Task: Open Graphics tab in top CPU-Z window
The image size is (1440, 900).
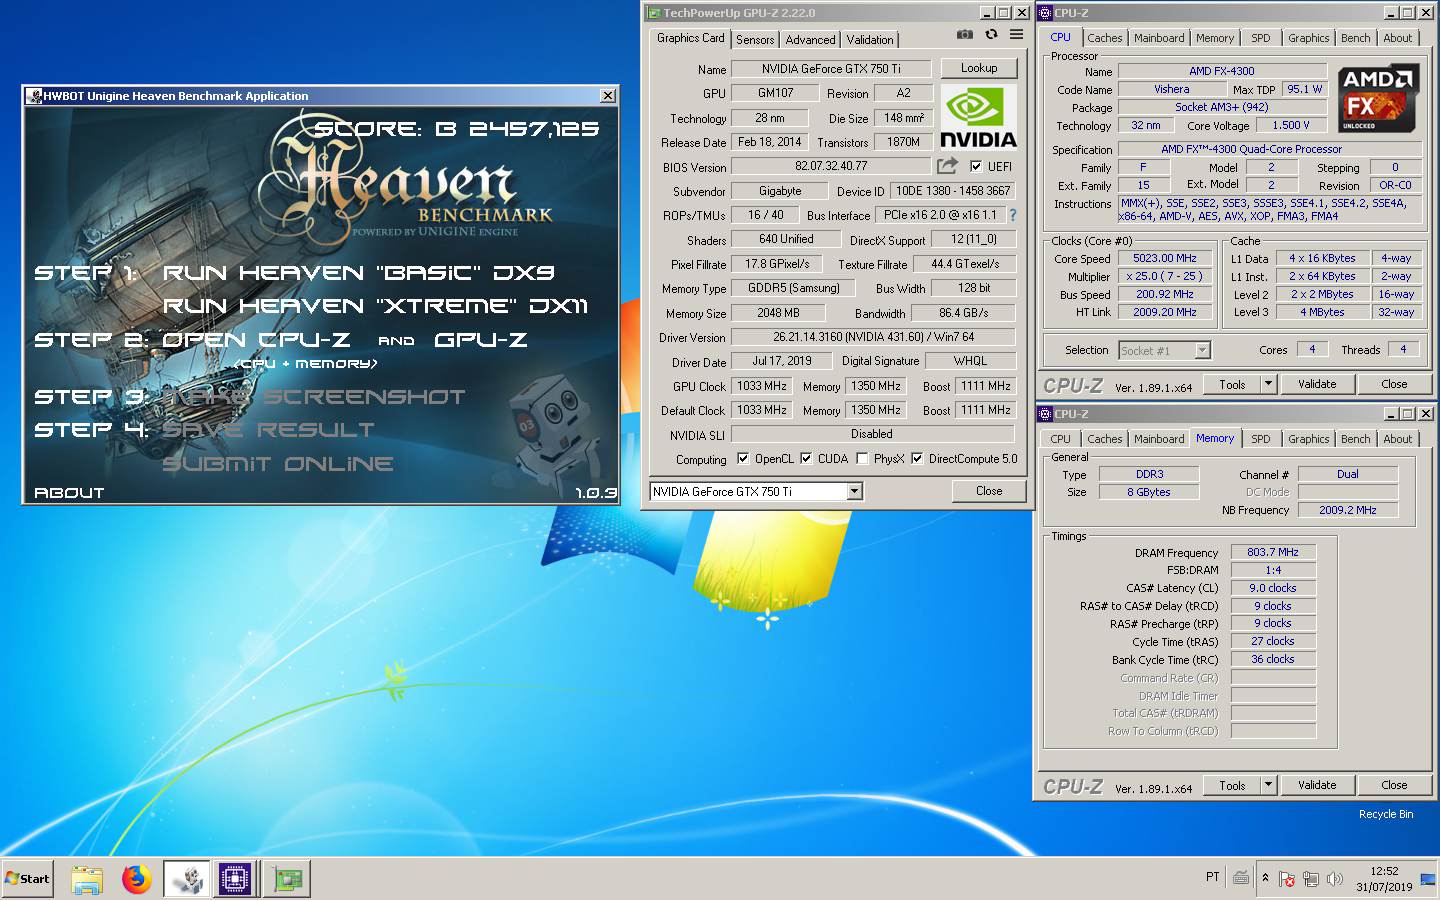Action: 1308,38
